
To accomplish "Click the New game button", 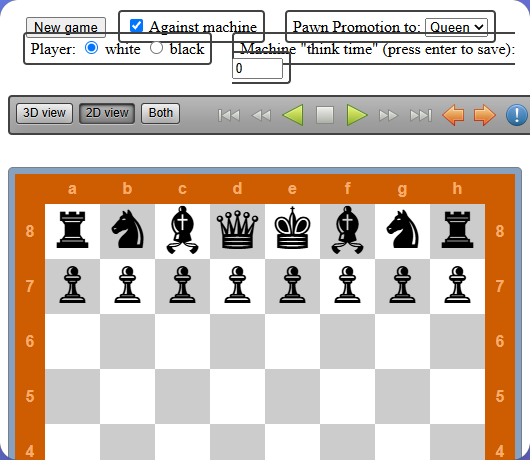I will point(66,27).
